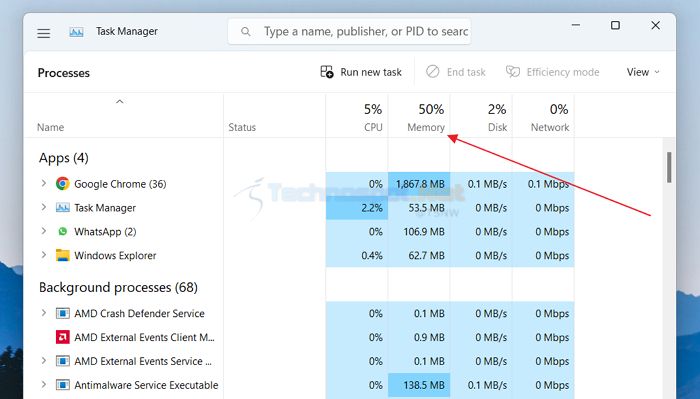Viewport: 700px width, 399px height.
Task: Click Efficiency mode button
Action: [x=552, y=72]
